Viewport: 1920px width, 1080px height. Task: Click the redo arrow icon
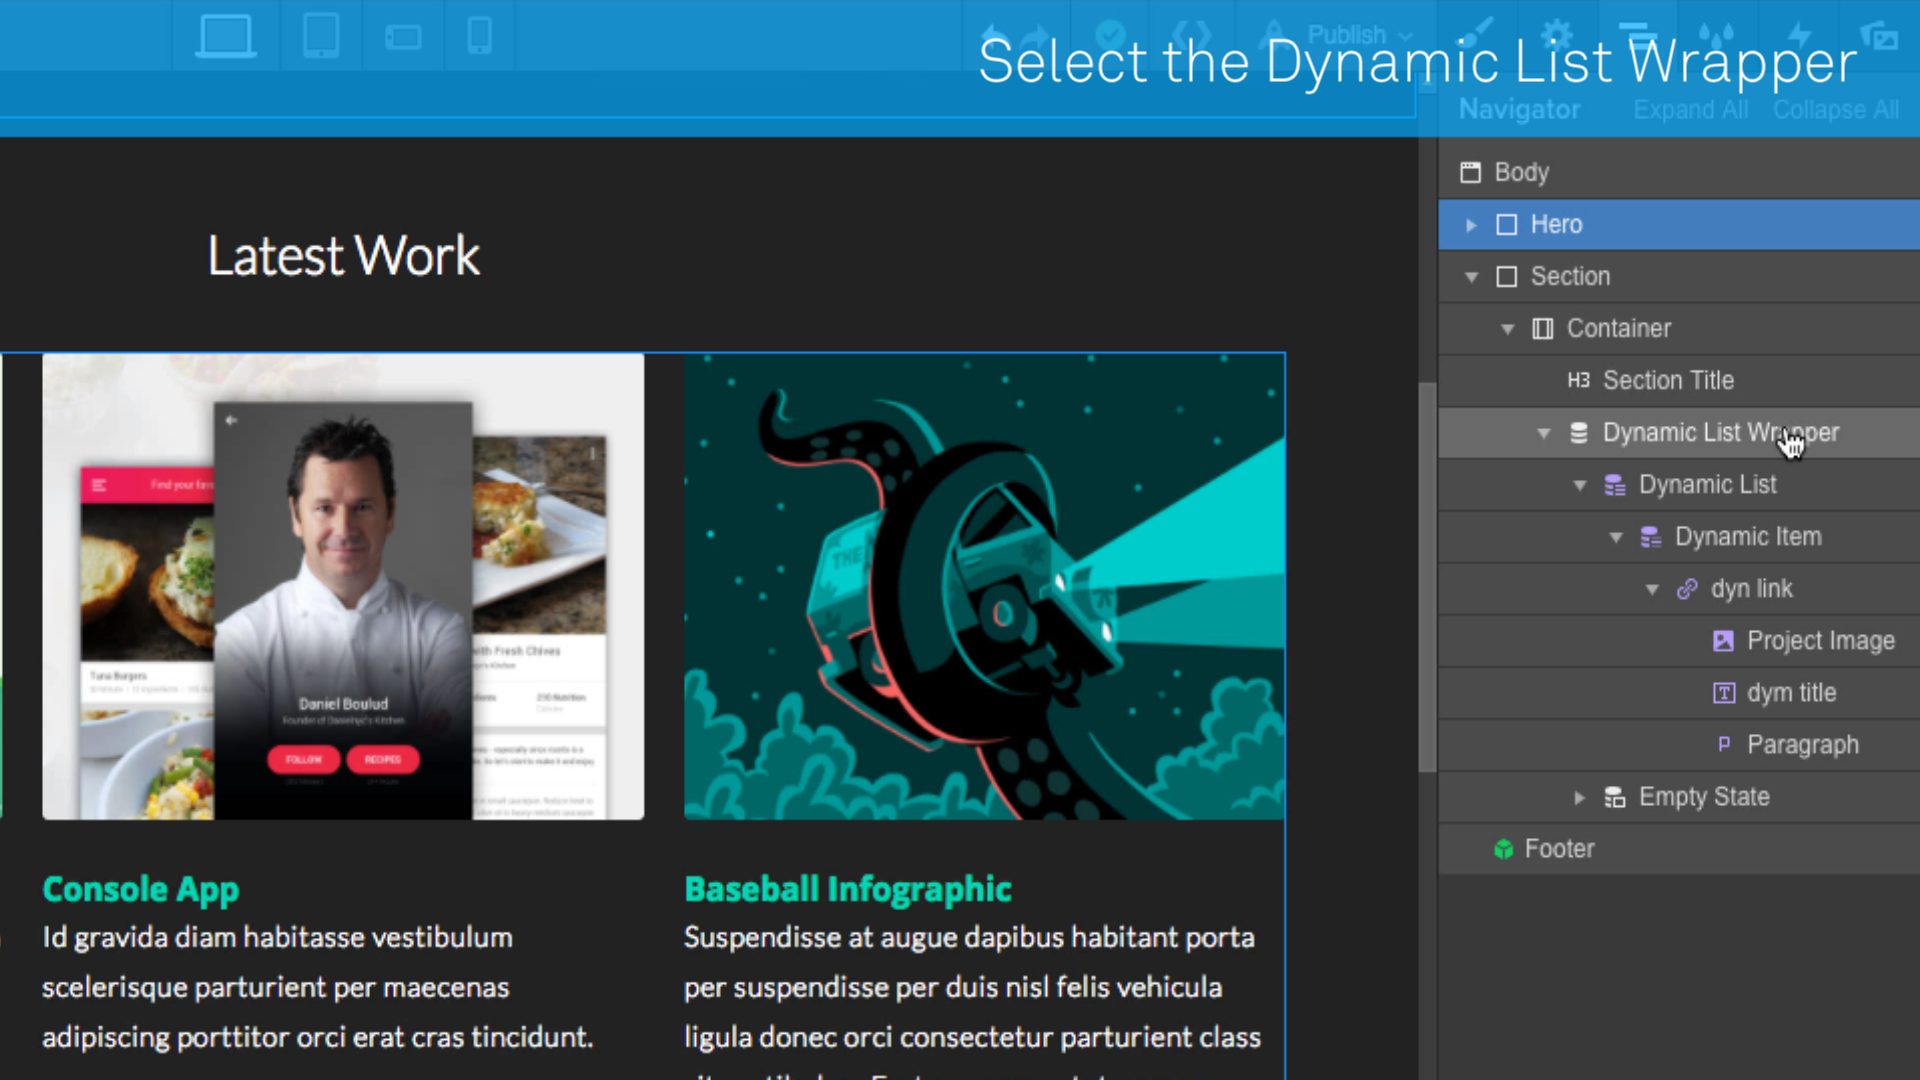pos(1036,36)
